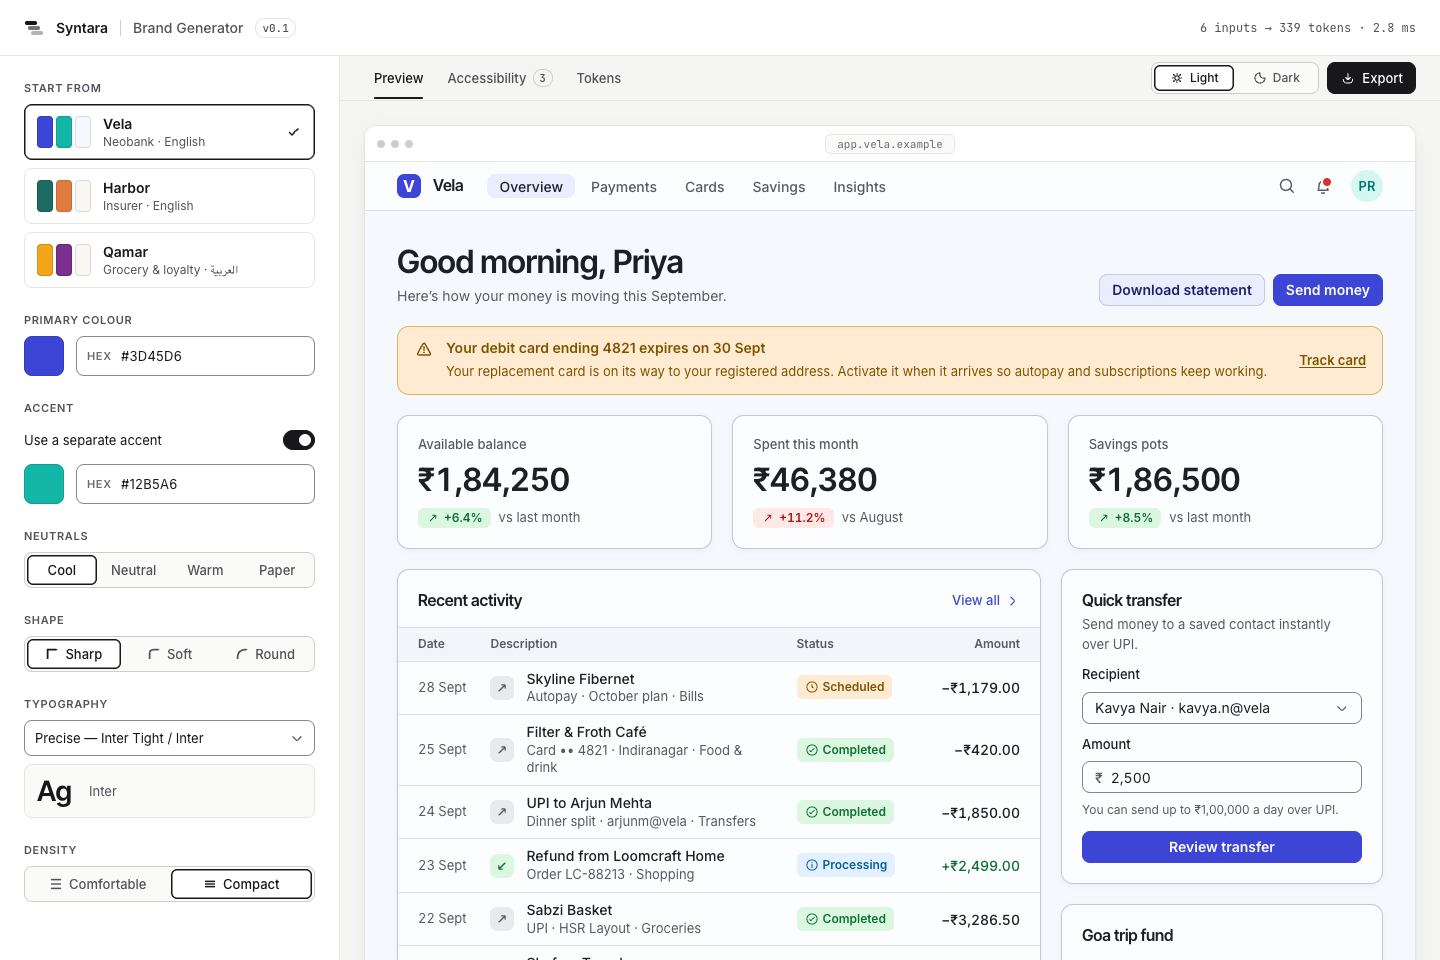Click the +6.4% trend badge
This screenshot has height=960, width=1440.
pos(454,518)
